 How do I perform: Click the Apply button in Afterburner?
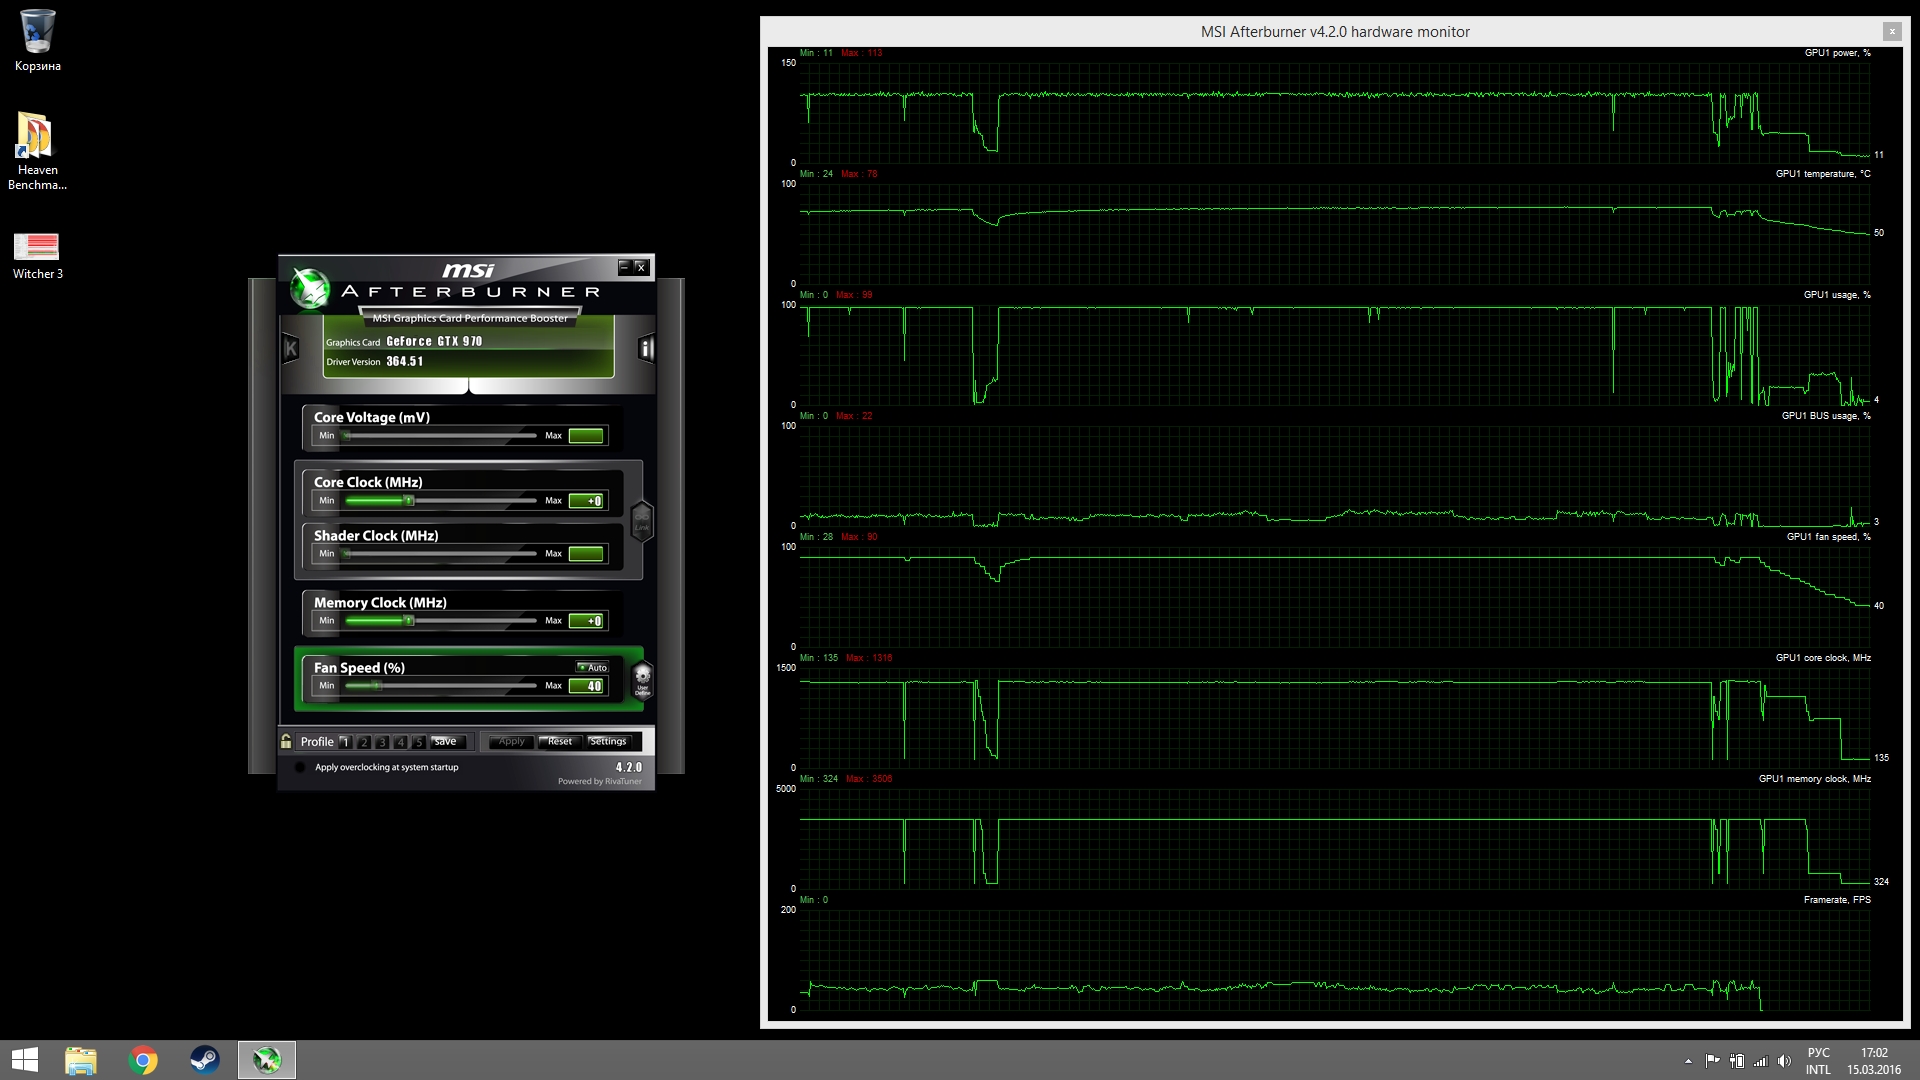512,742
